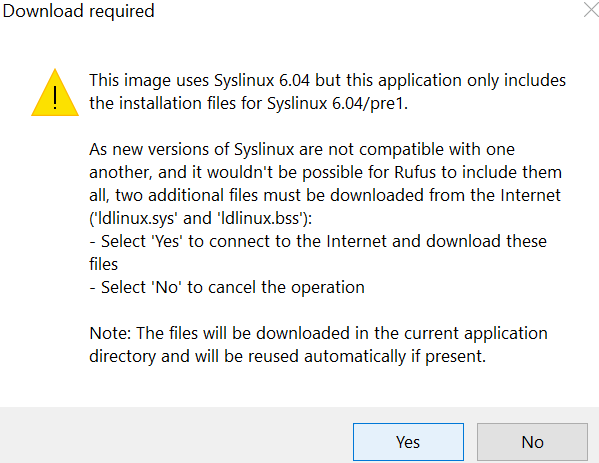
Task: Confirm the download with the Yes button
Action: coord(408,442)
